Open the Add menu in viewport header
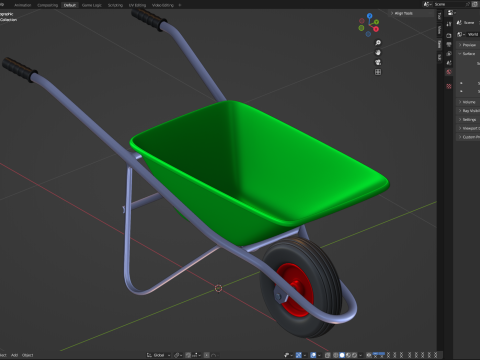Screen dimensions: 480x360 coord(14,355)
